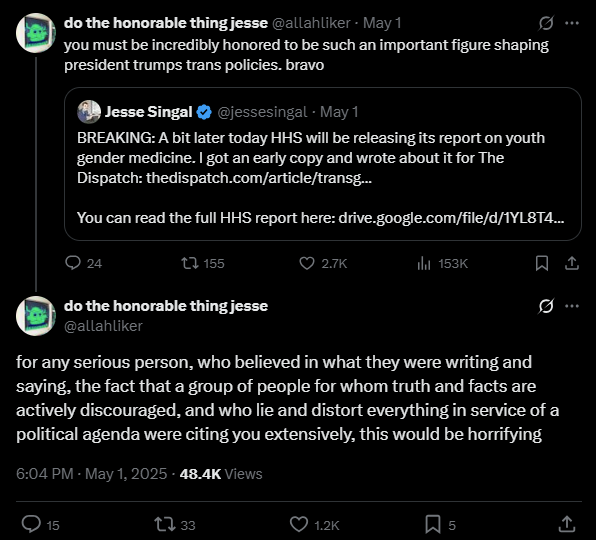This screenshot has width=596, height=540.
Task: Click Jesse Singal's avatar in quoted tweet
Action: [89, 112]
